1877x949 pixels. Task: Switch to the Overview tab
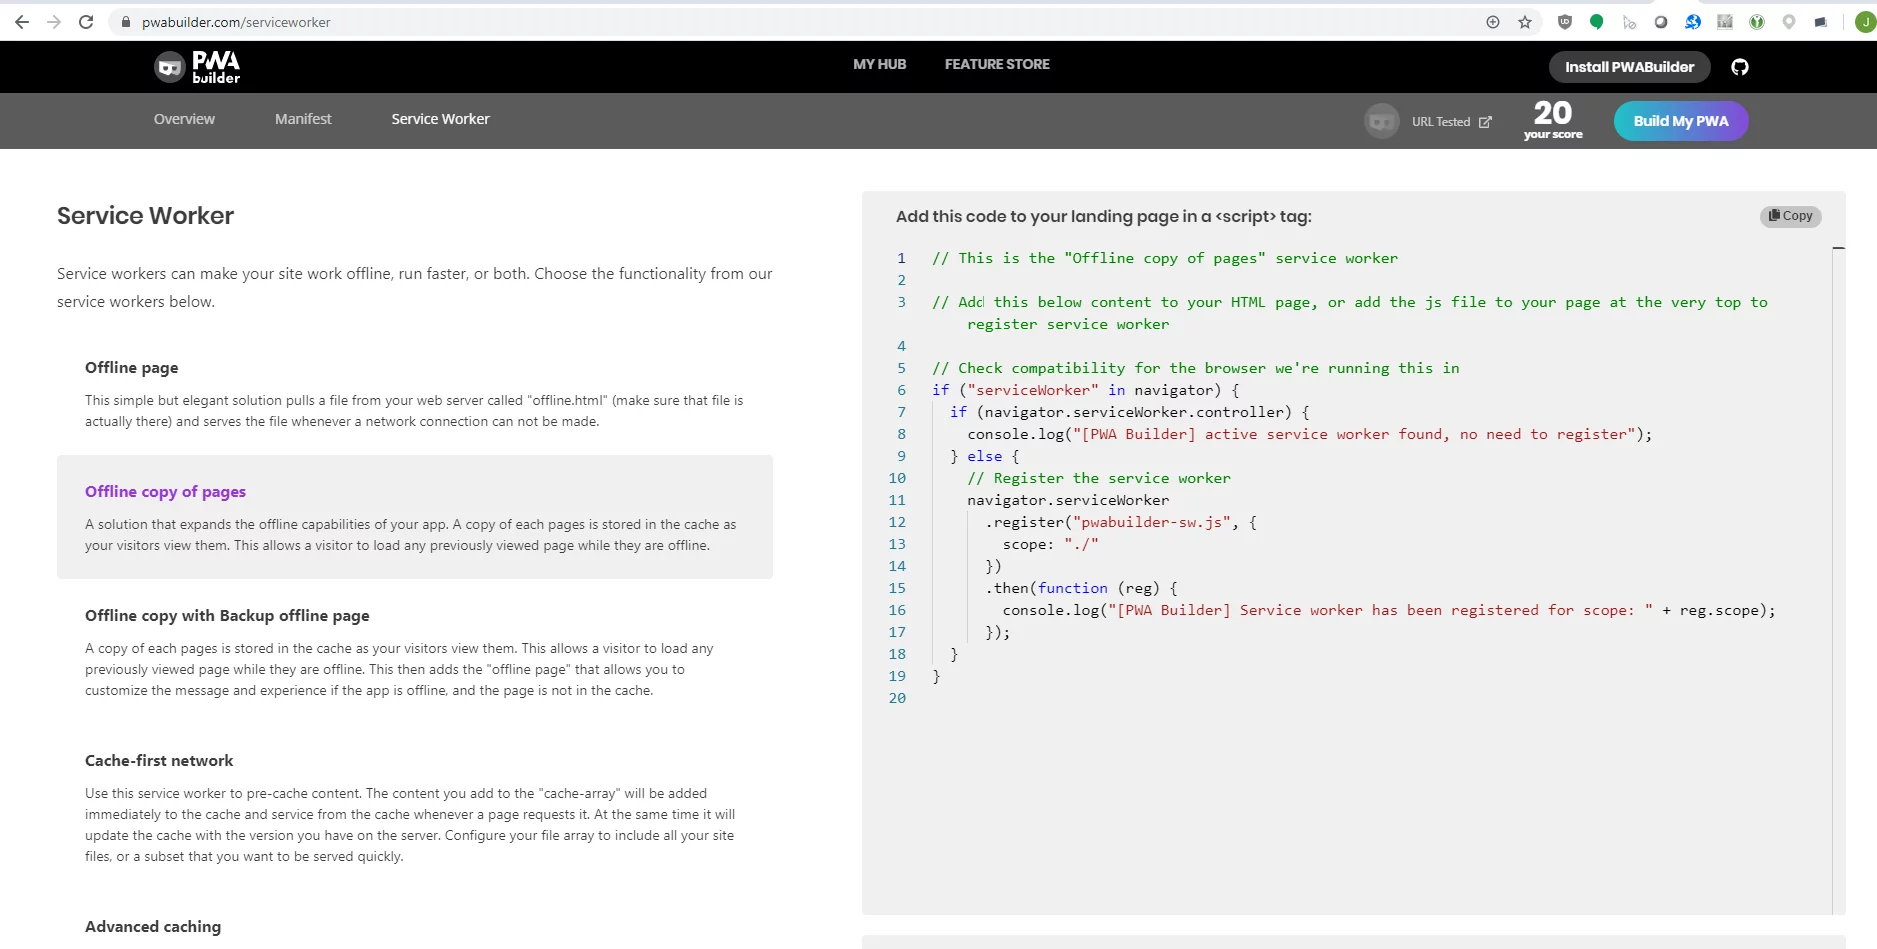[184, 119]
